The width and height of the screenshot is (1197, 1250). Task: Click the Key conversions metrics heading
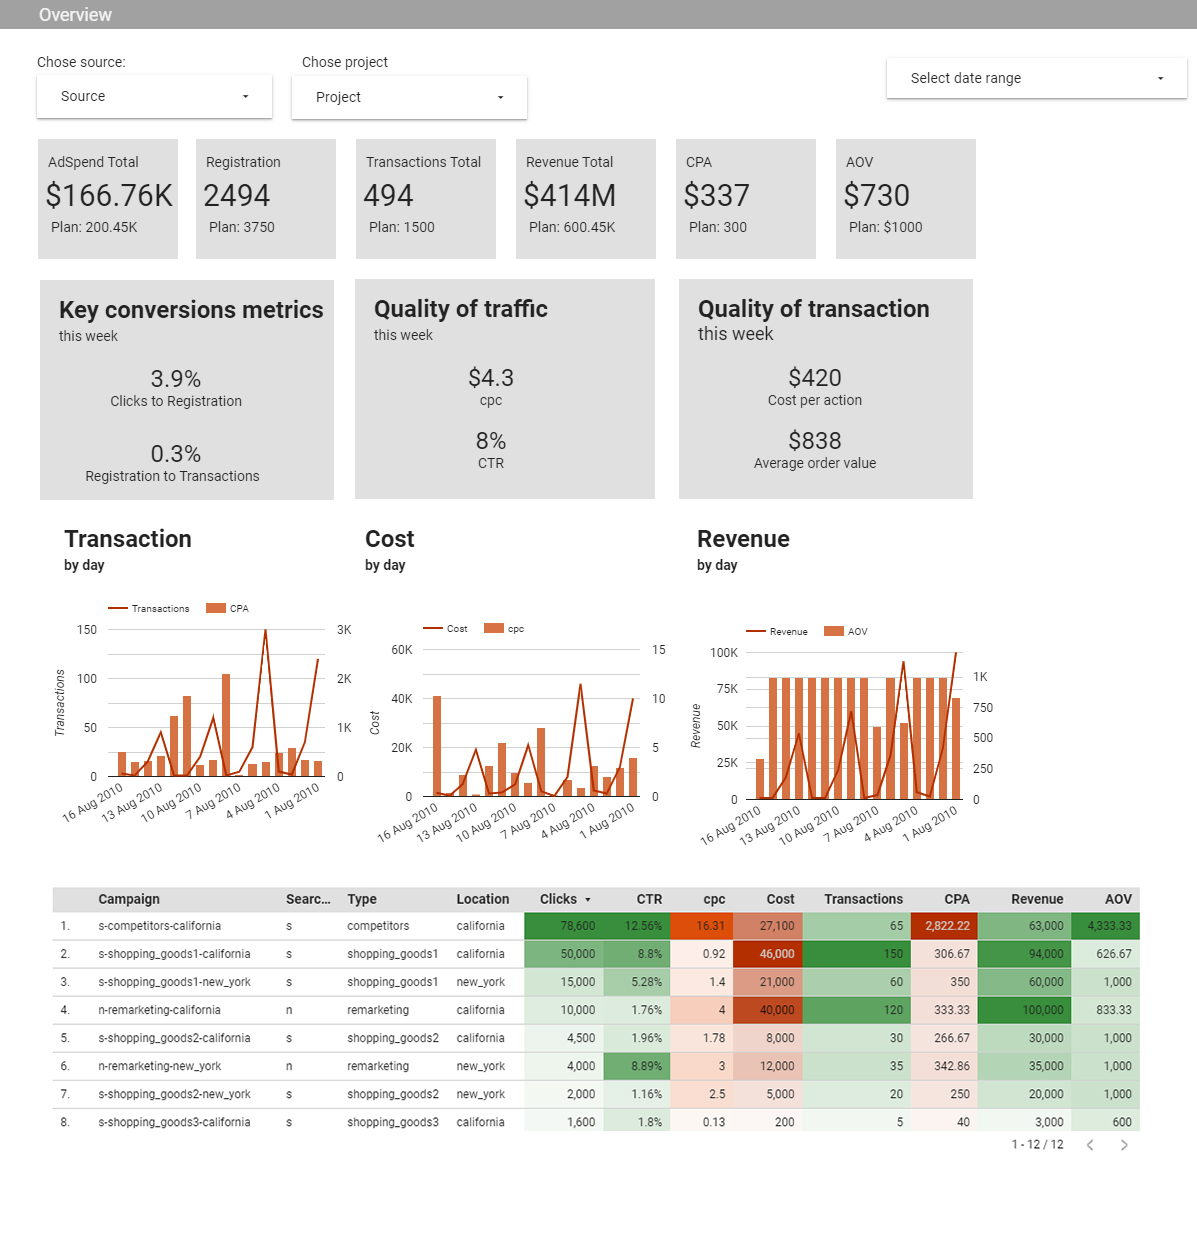(x=191, y=310)
